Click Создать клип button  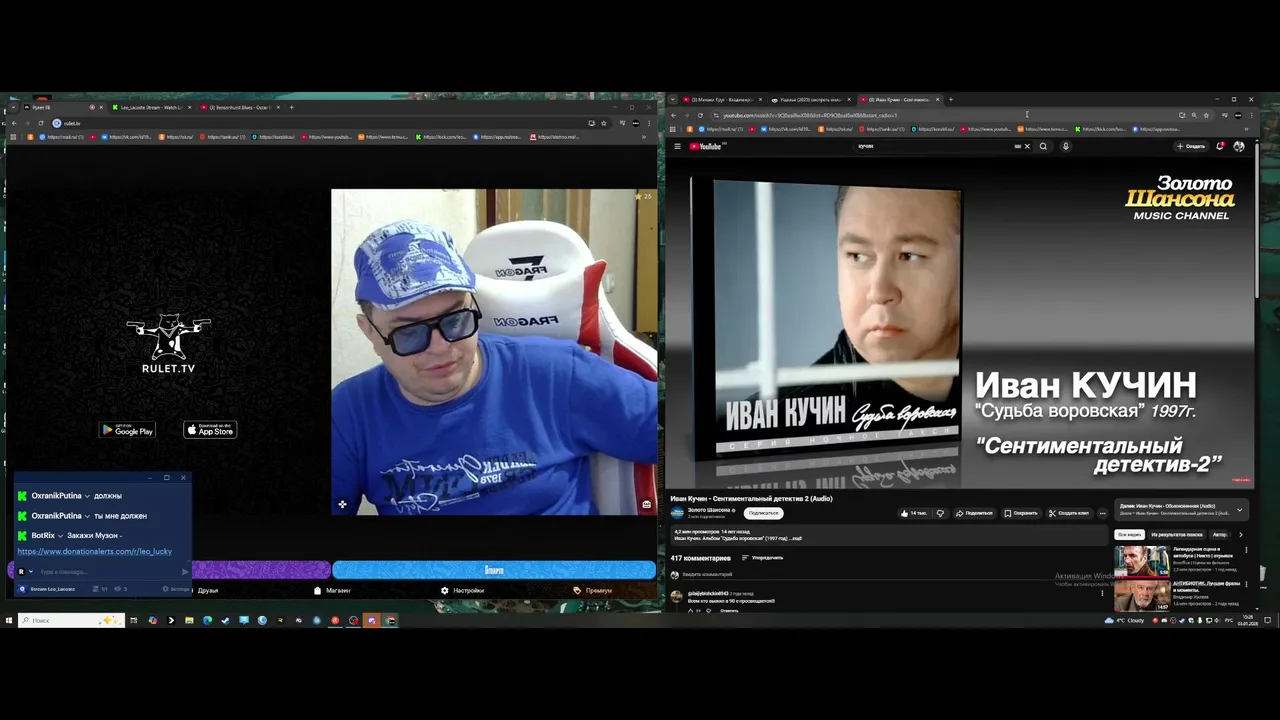coord(1069,513)
